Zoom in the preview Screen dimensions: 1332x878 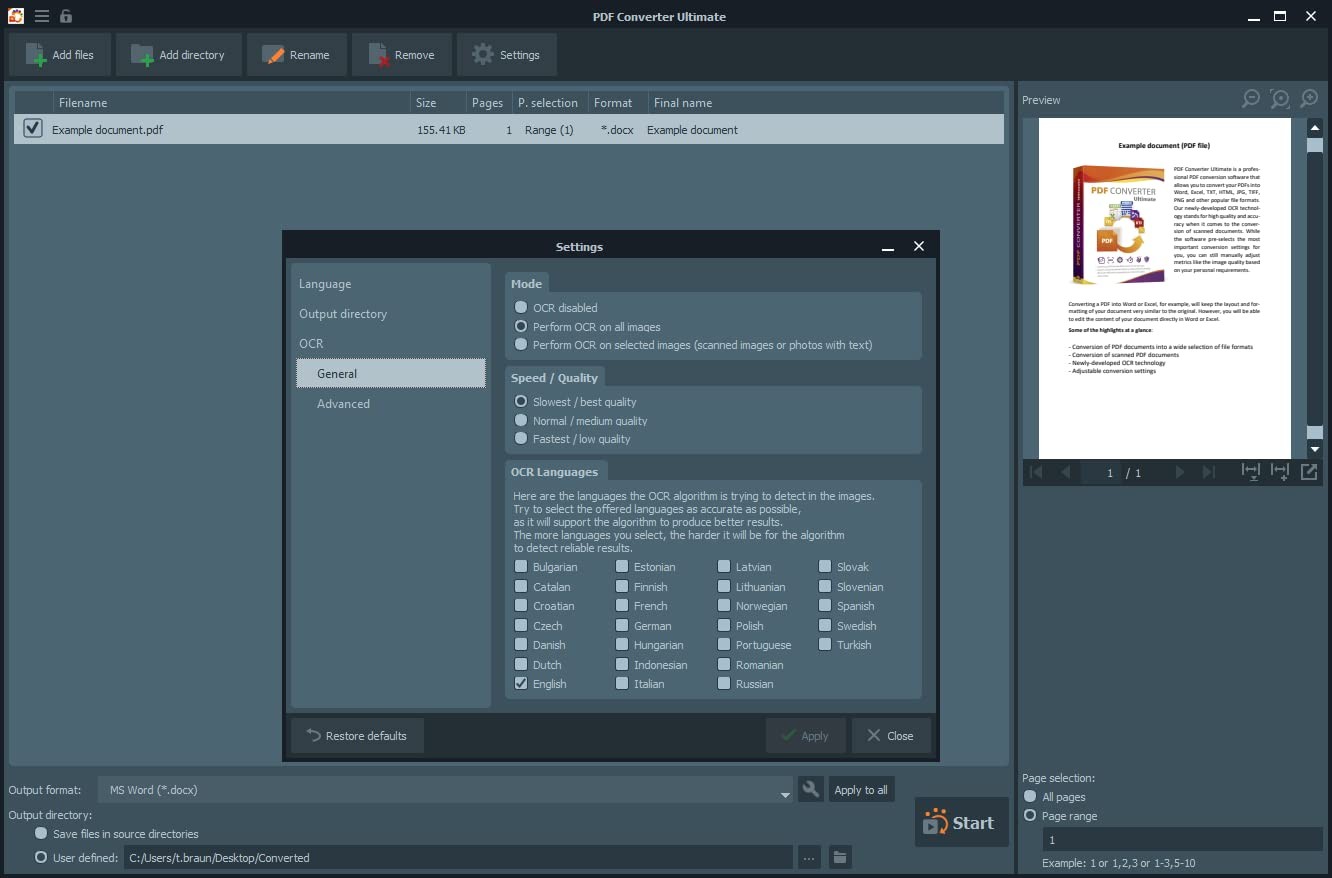click(1309, 99)
